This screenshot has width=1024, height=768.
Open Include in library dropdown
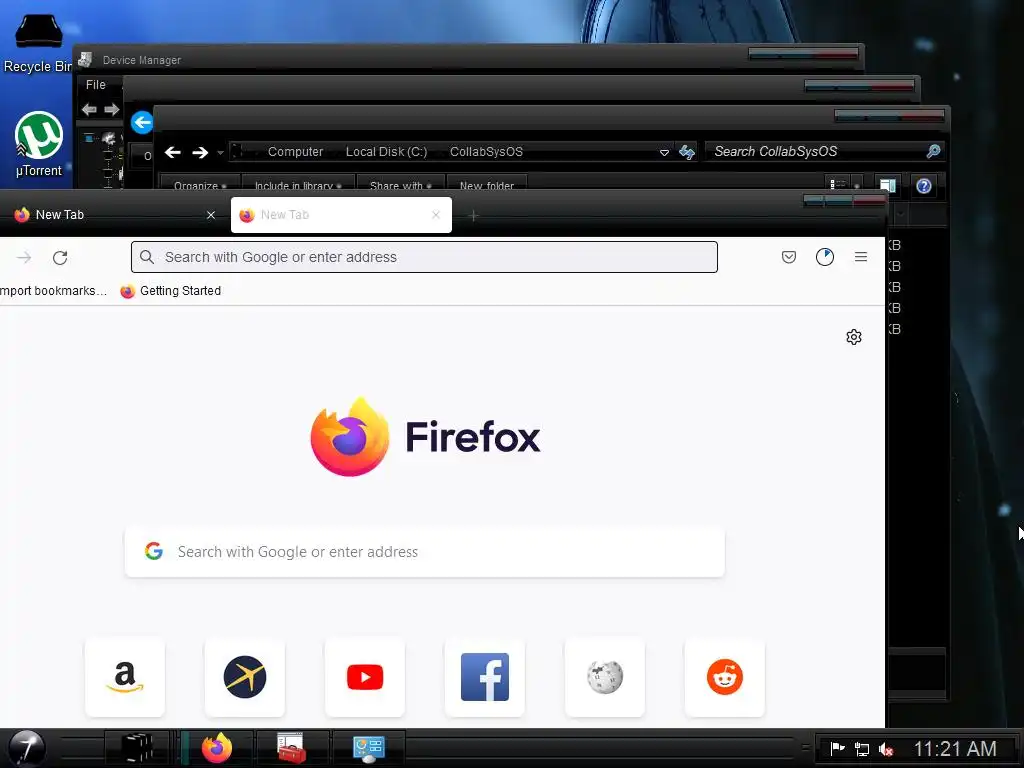coord(298,185)
